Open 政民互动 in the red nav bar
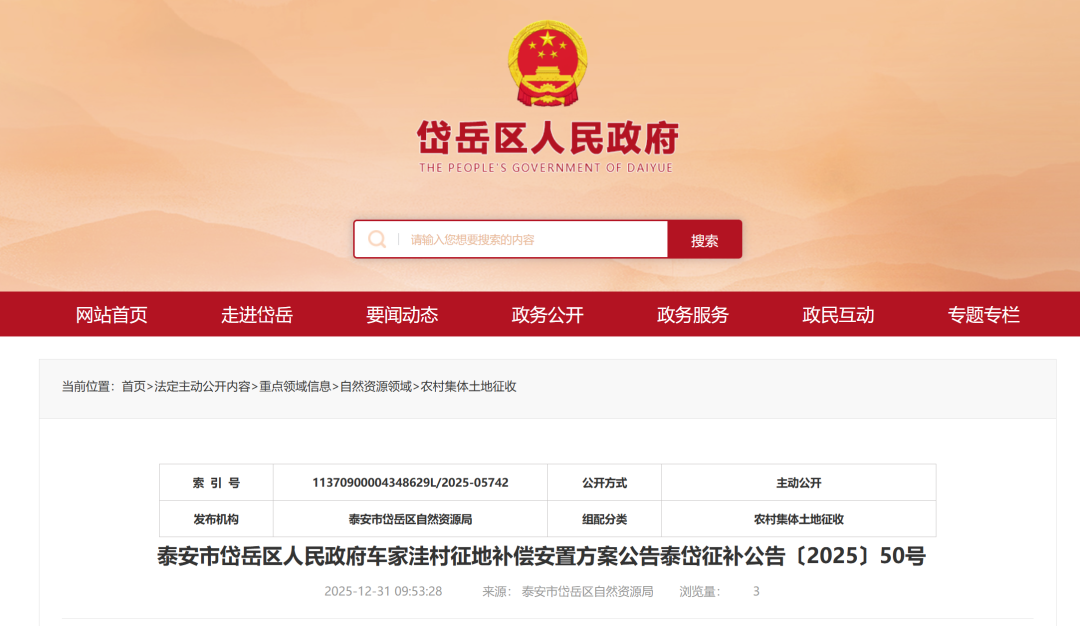1080x626 pixels. (838, 315)
